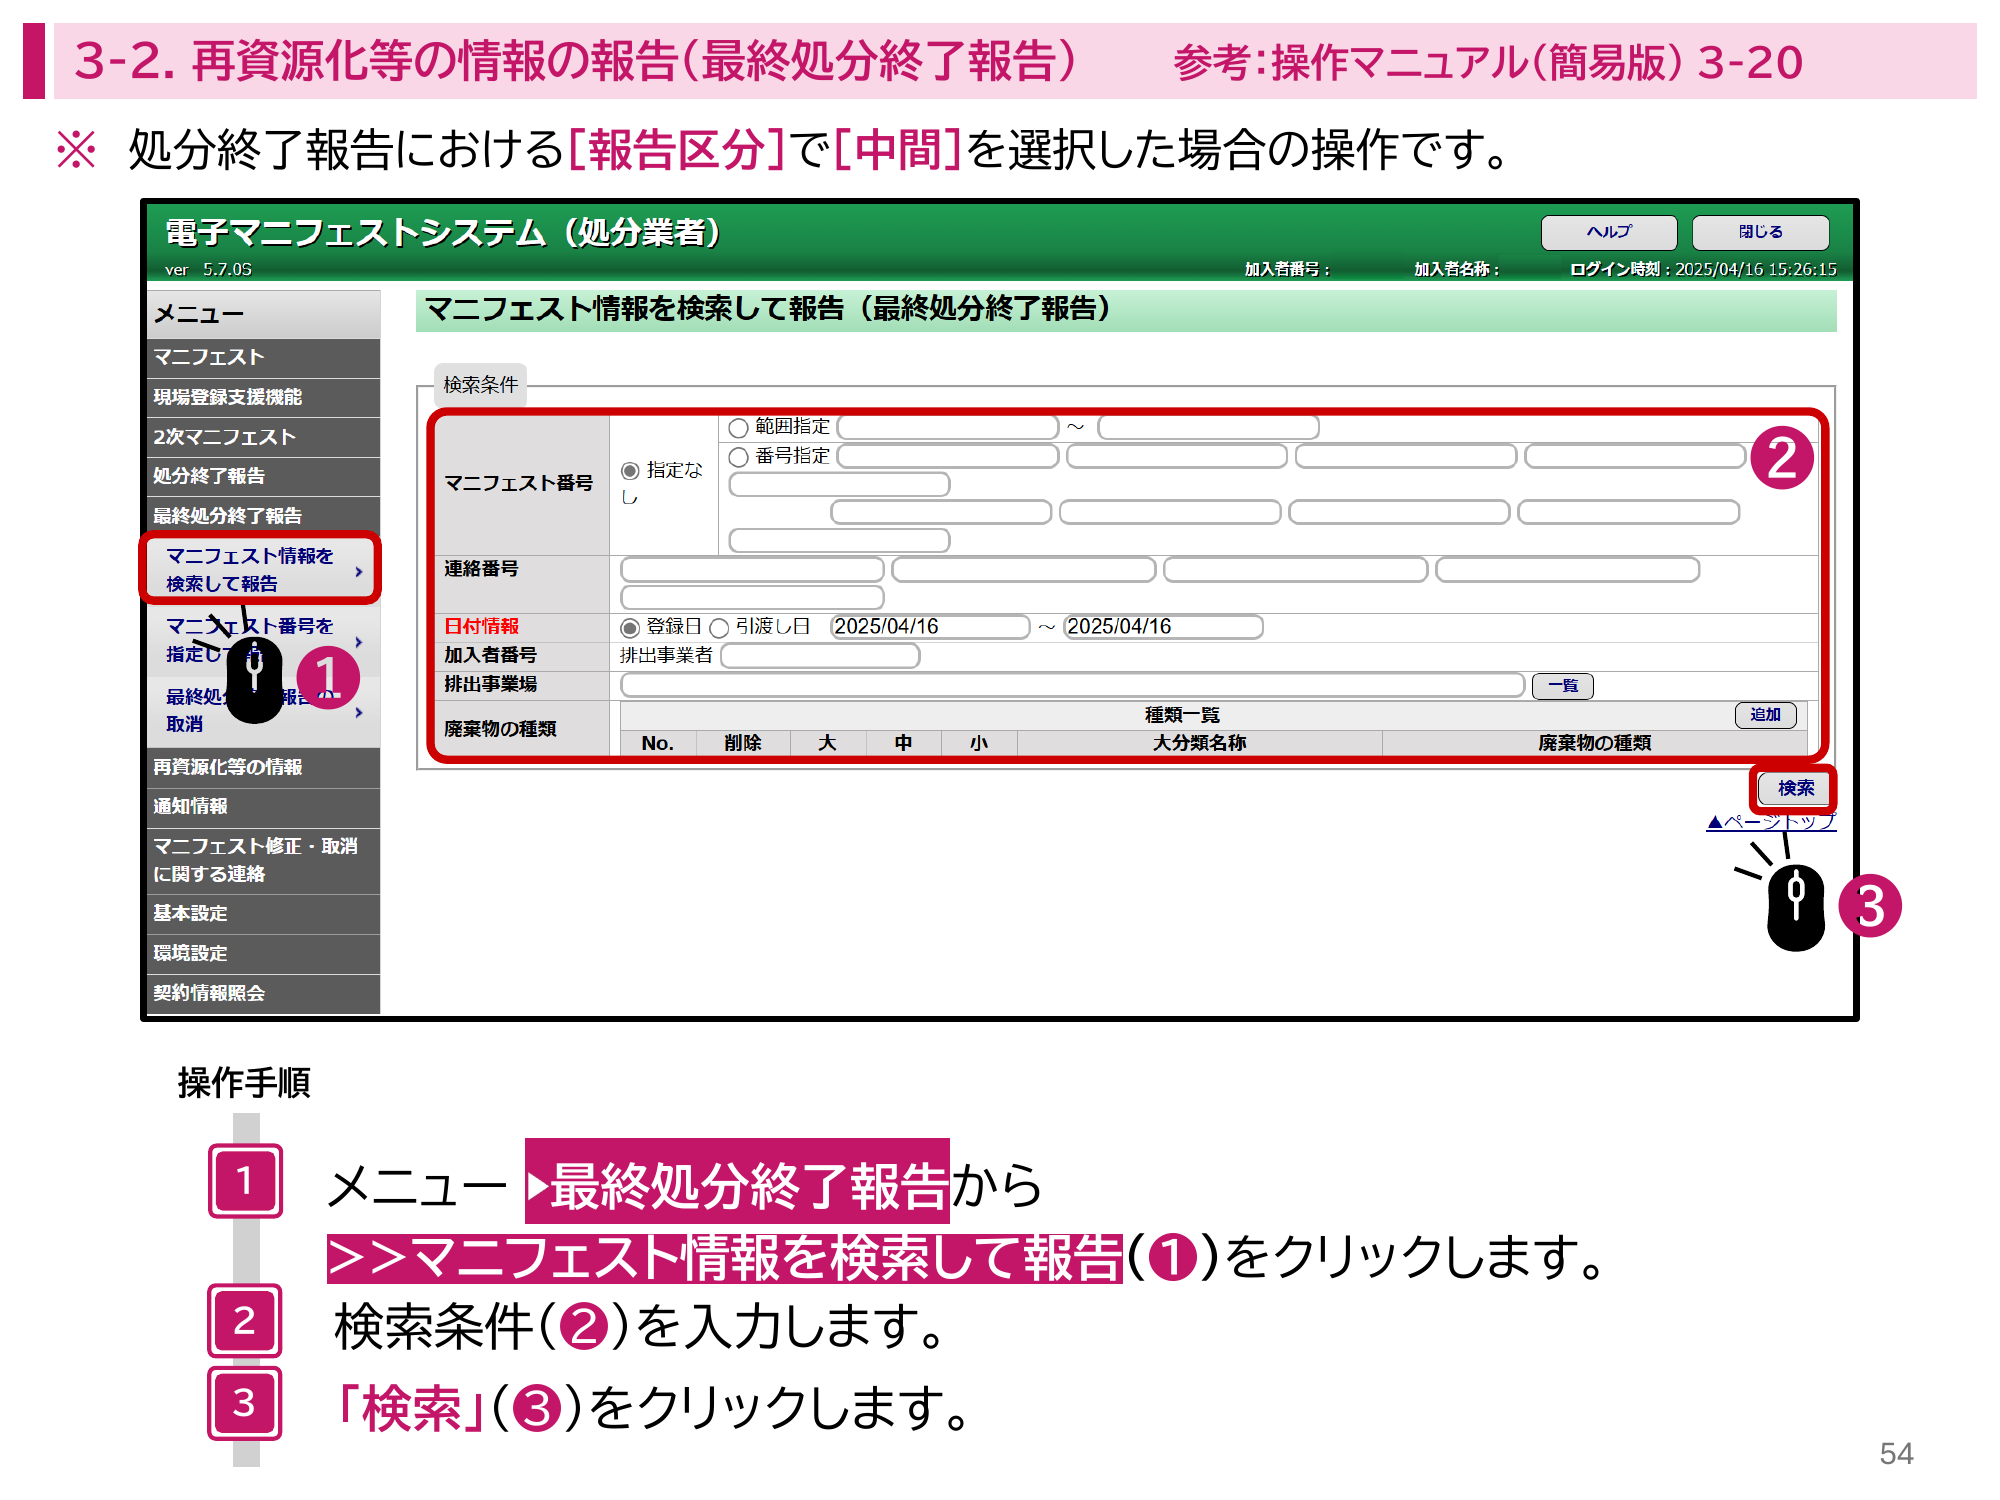Open the 処分終了報告 menu item

[263, 476]
